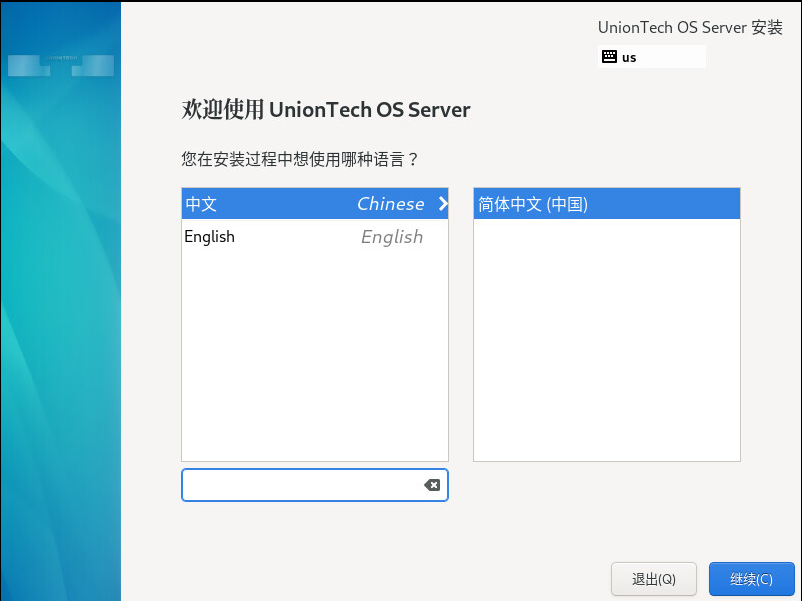Image resolution: width=802 pixels, height=601 pixels.
Task: Click the 继续(C) continue button
Action: [751, 579]
